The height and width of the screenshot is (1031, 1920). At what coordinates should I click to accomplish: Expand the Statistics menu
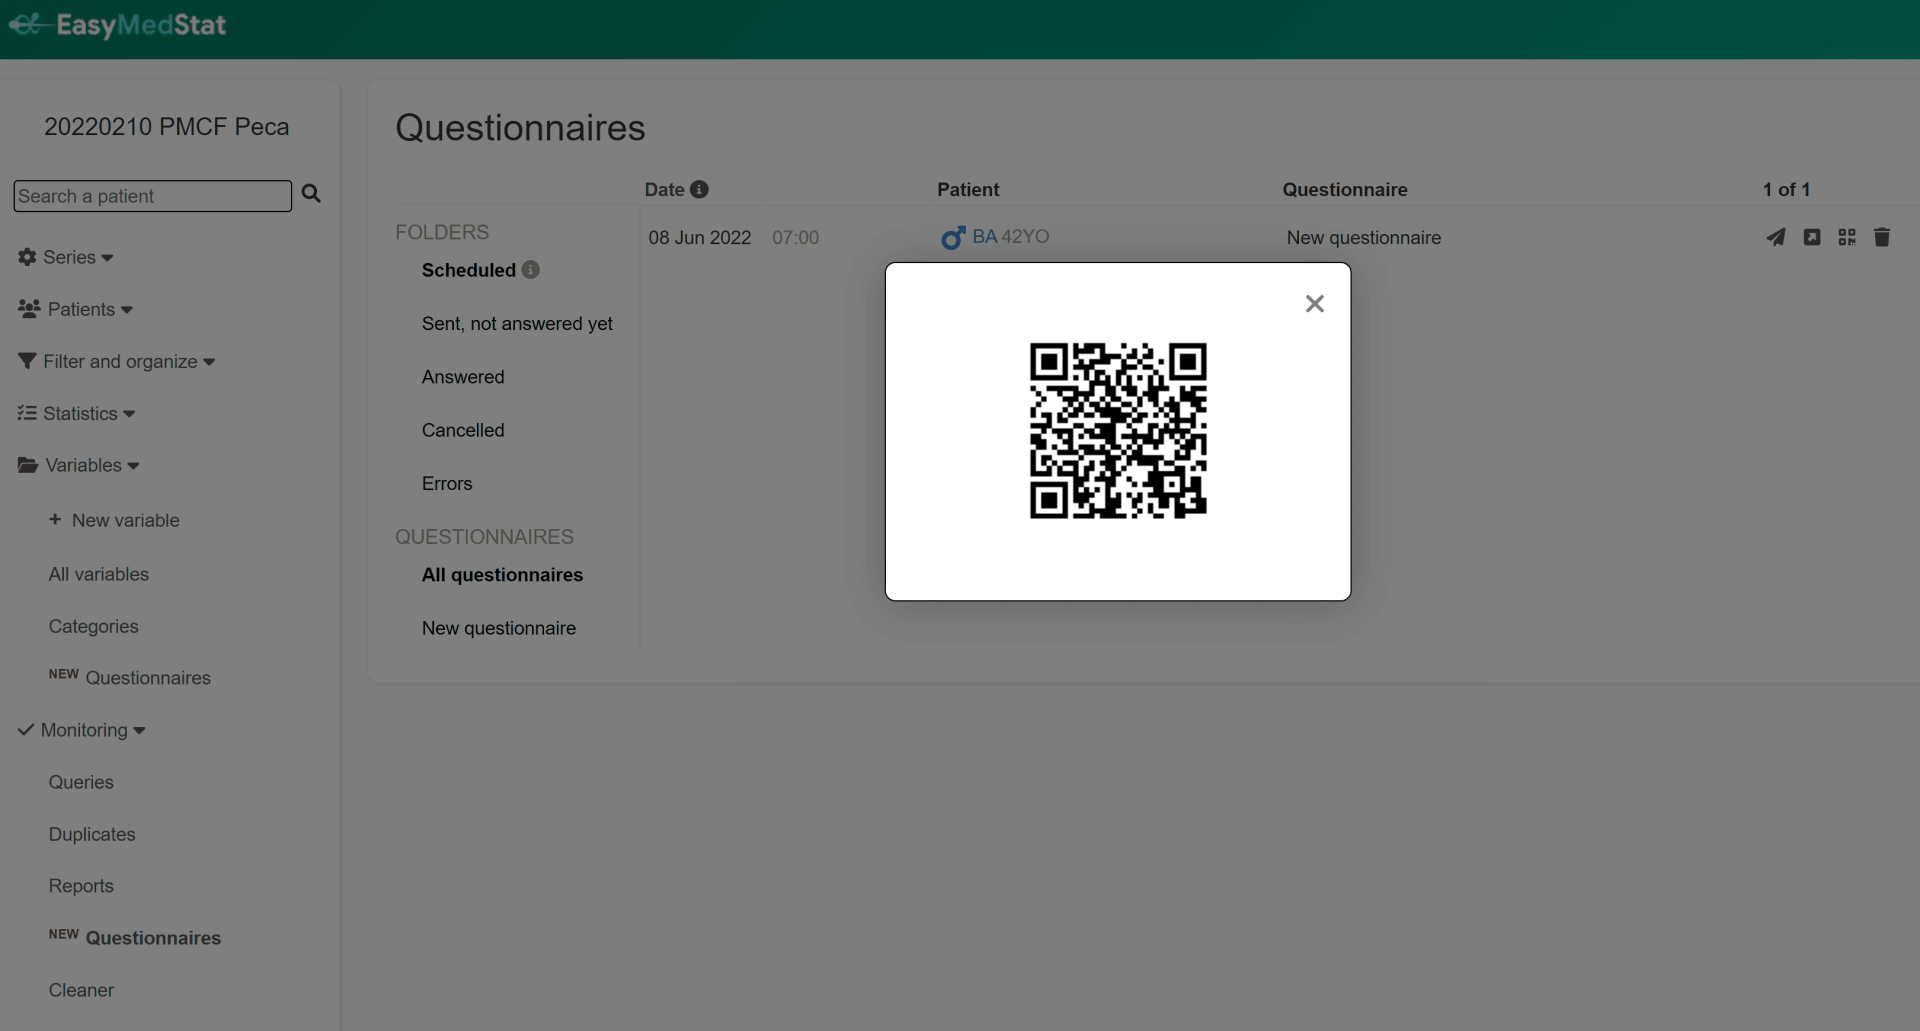[x=77, y=413]
